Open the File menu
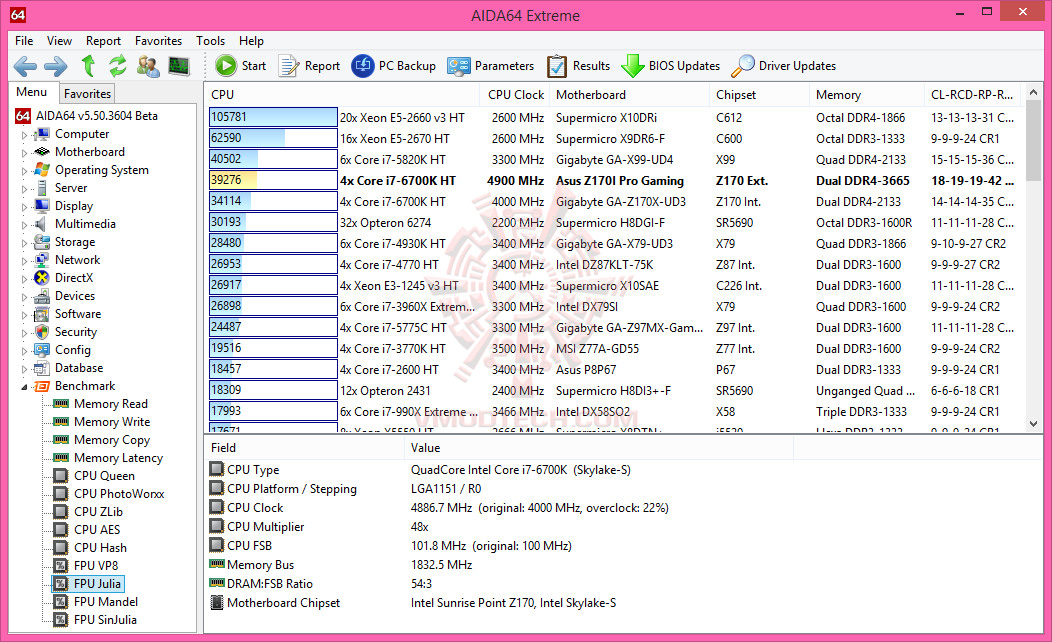 tap(24, 41)
